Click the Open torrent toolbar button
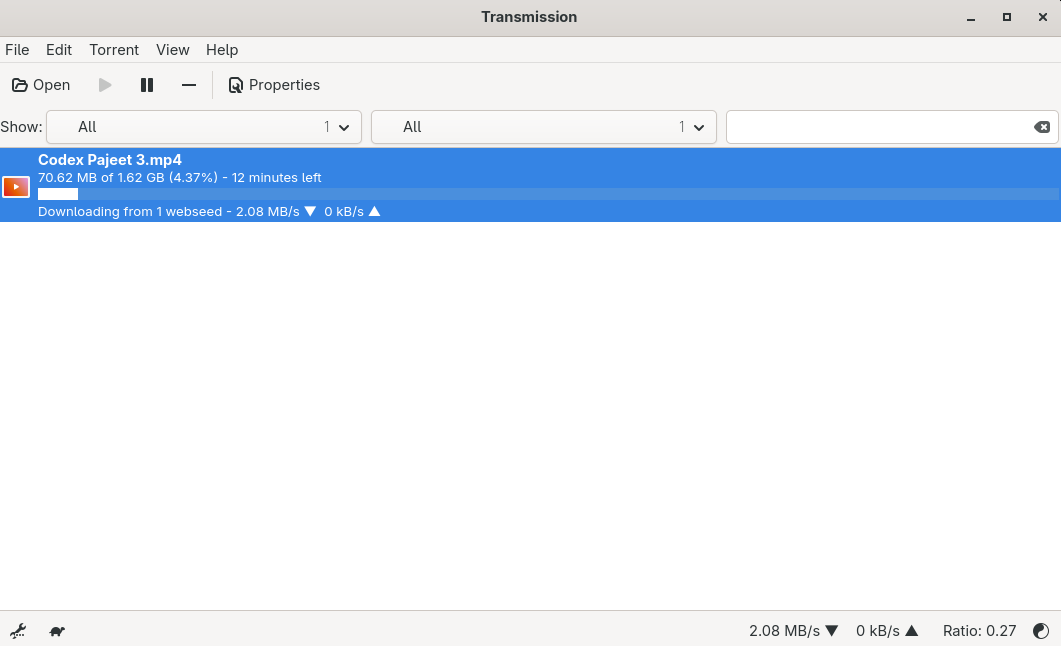 41,85
